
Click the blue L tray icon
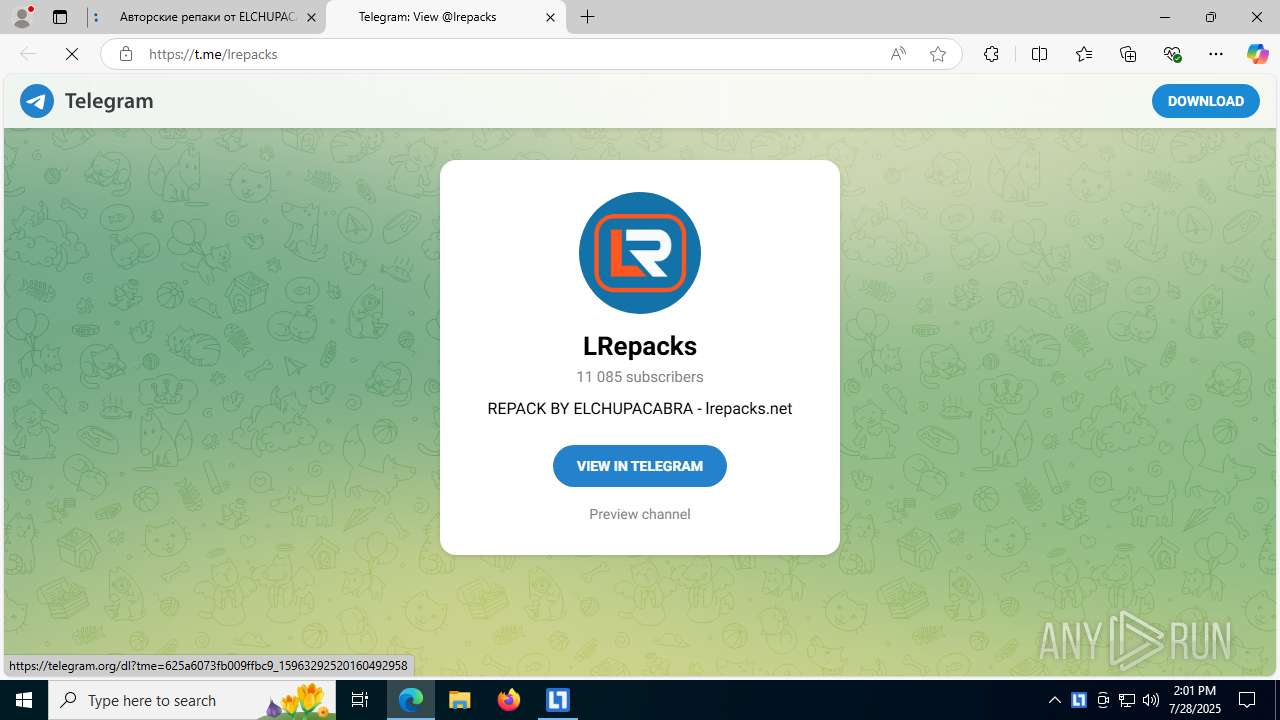[x=1079, y=700]
